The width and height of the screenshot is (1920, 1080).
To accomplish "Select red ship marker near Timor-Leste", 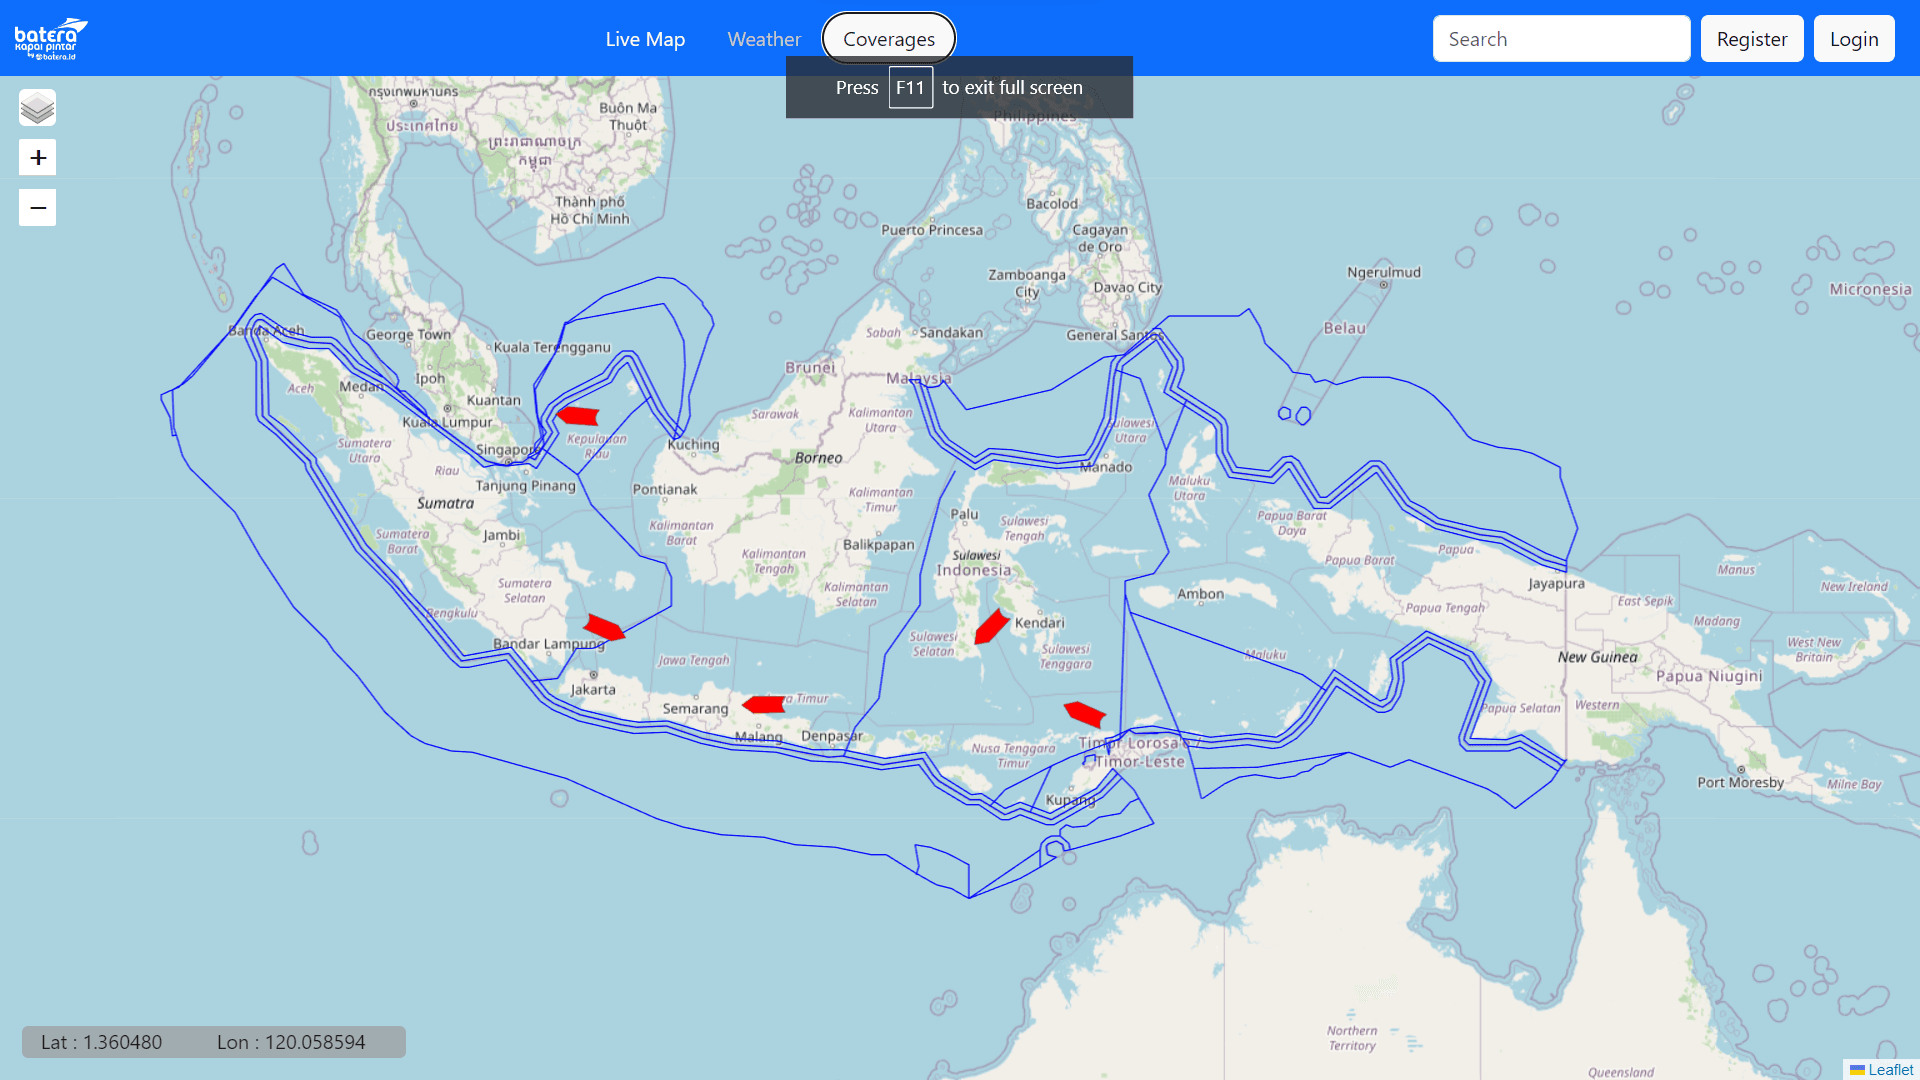I will click(1084, 713).
